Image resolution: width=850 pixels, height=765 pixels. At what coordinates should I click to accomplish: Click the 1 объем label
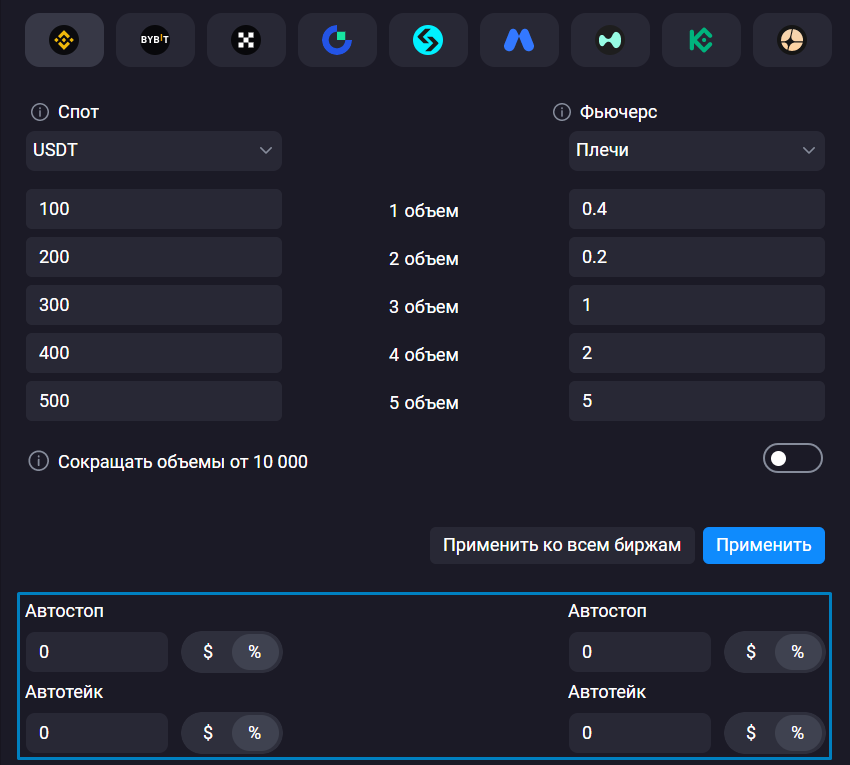tap(424, 211)
